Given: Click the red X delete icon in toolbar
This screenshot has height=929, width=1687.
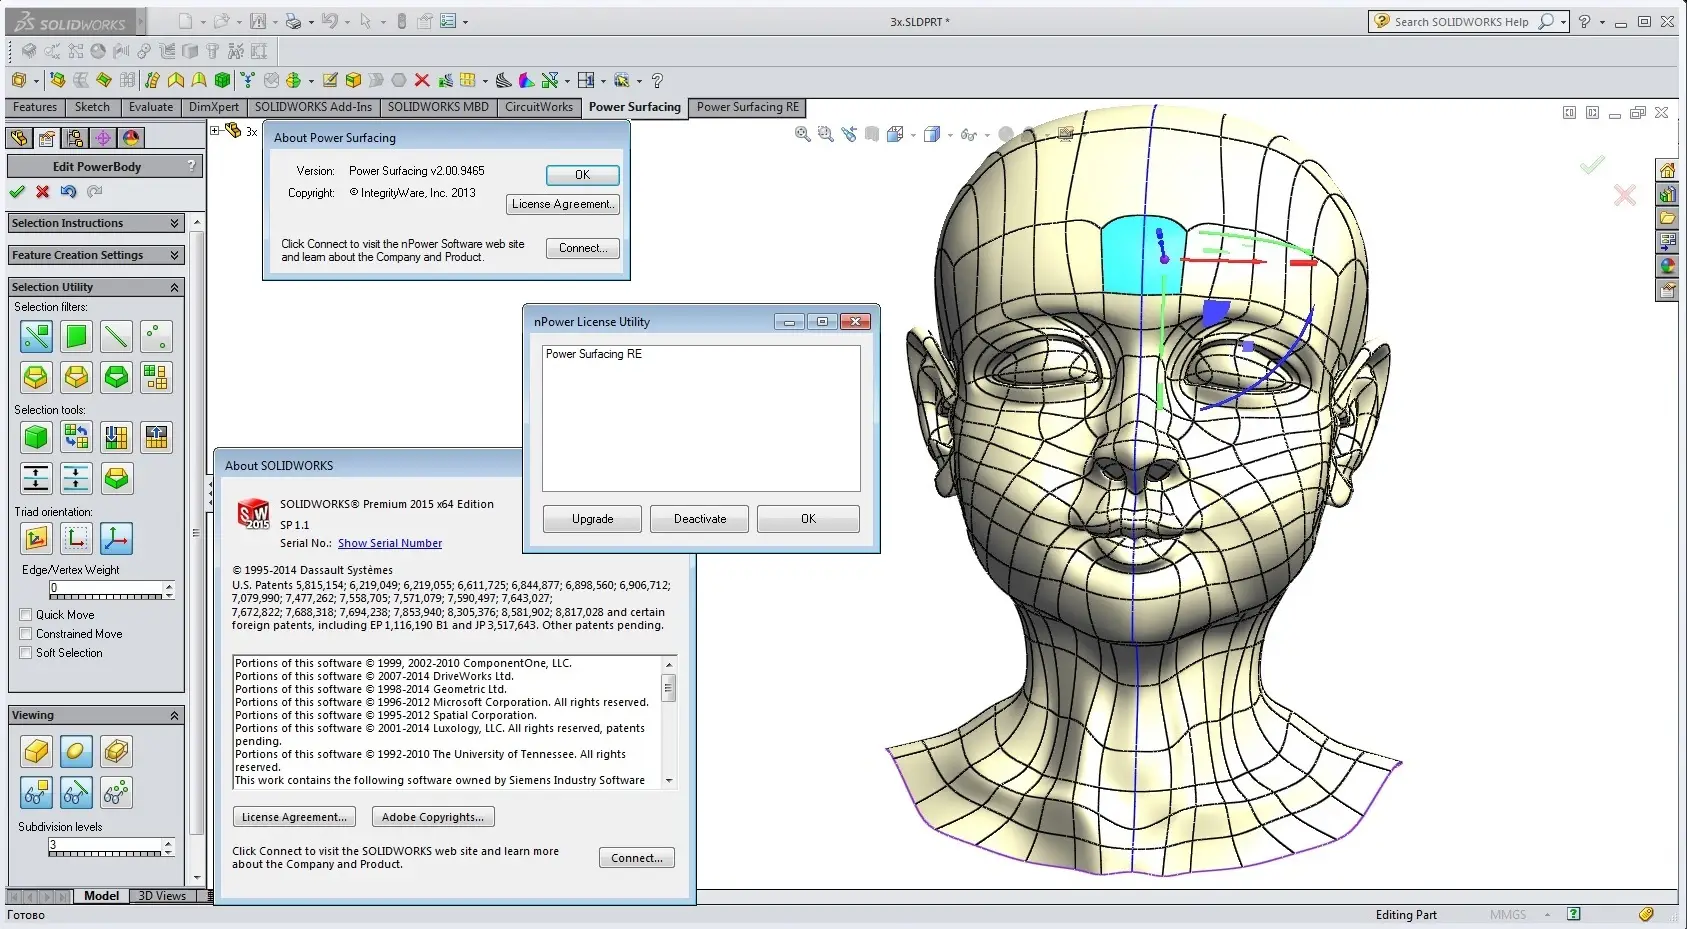Looking at the screenshot, I should 422,80.
